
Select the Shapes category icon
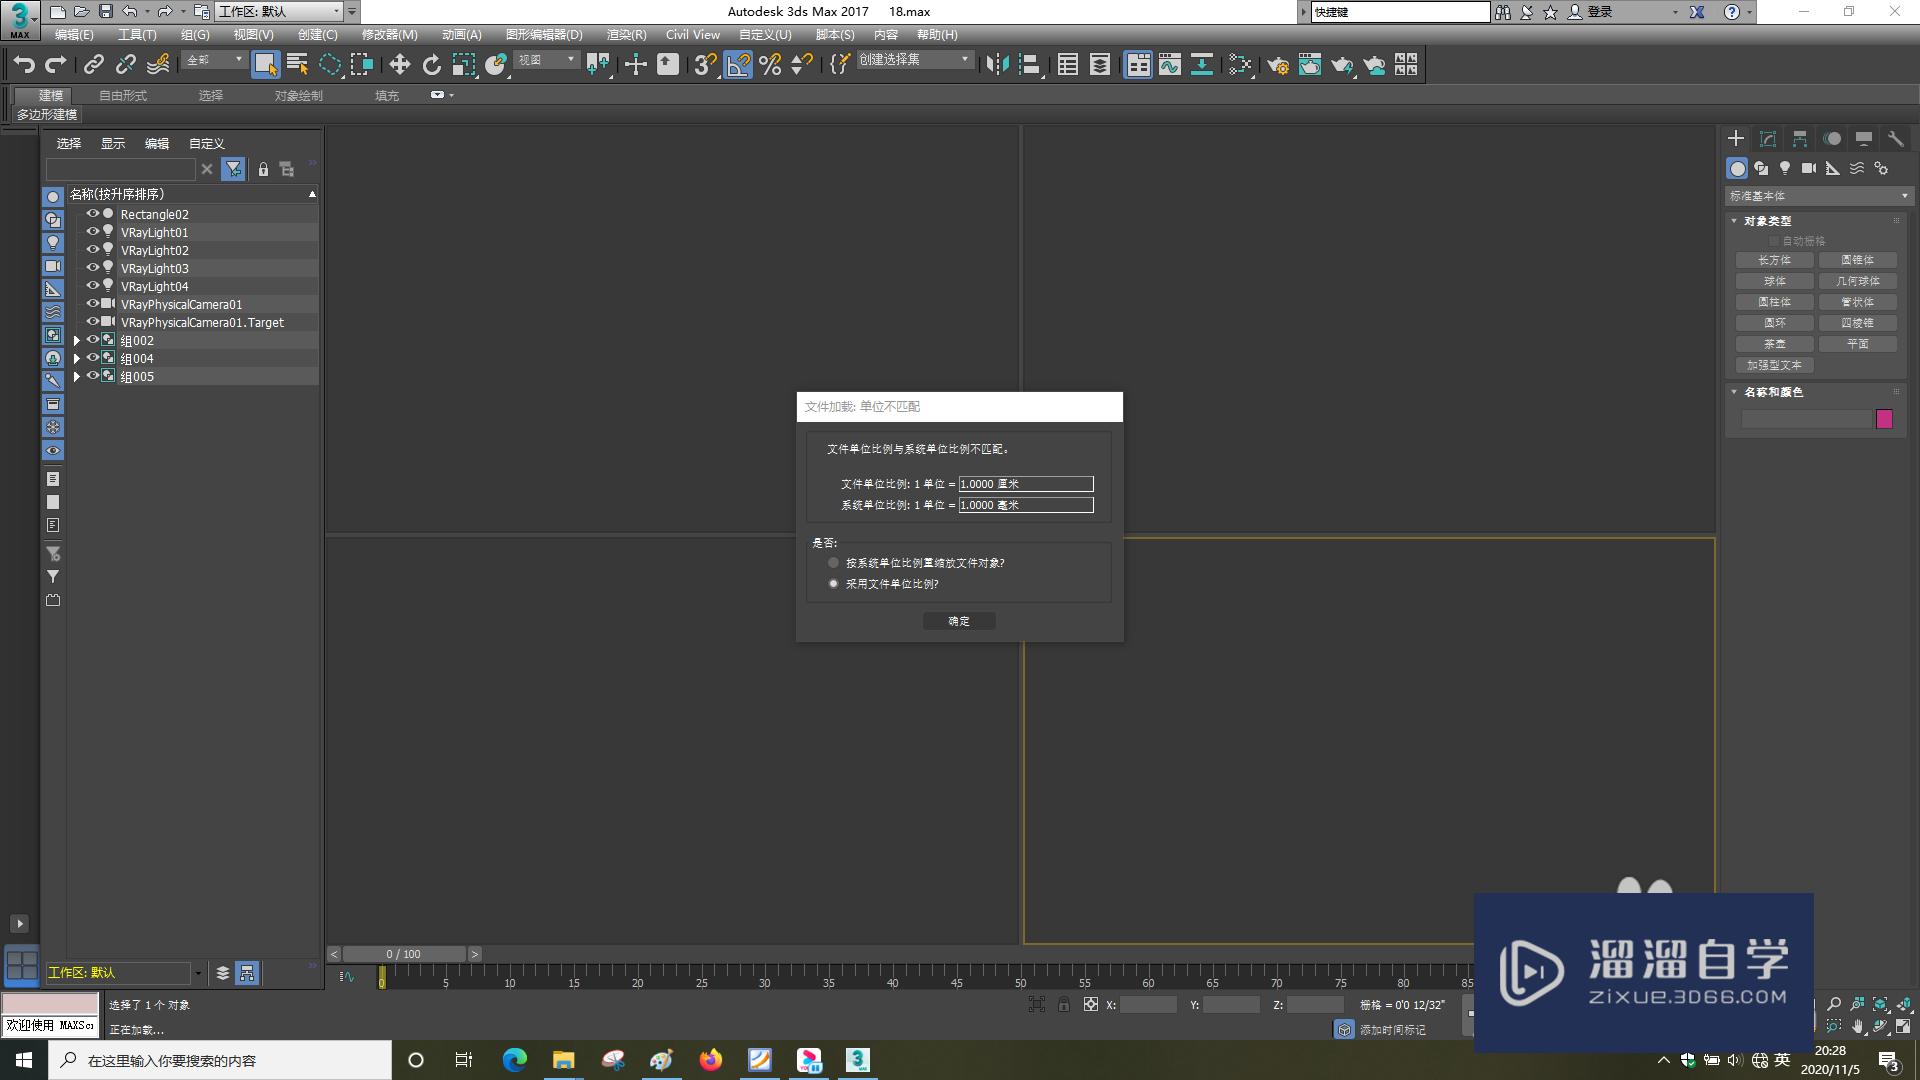pyautogui.click(x=1761, y=168)
